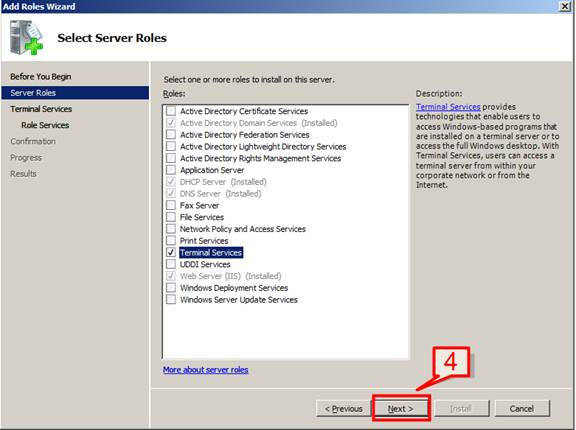Uncheck the Terminal Services role
This screenshot has height=430, width=576.
pos(171,252)
